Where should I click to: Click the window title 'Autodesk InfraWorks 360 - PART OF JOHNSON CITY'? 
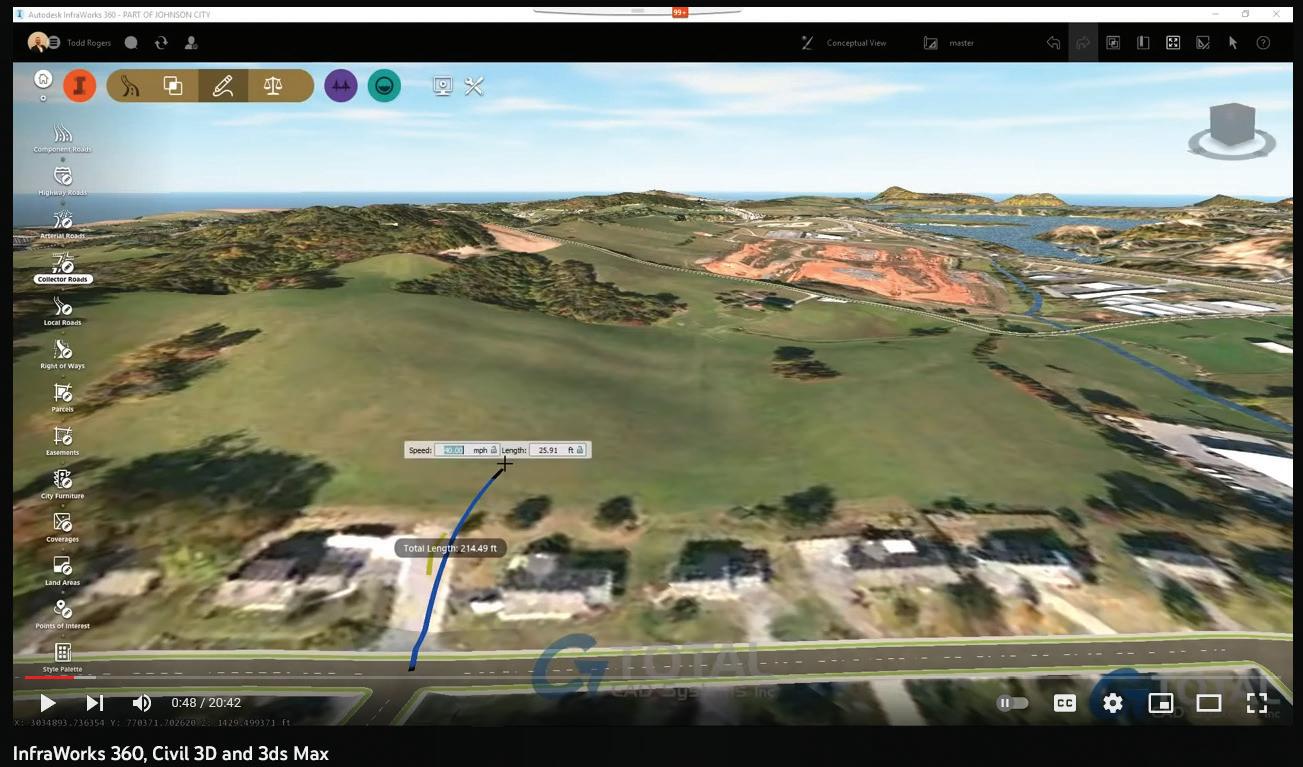click(119, 15)
